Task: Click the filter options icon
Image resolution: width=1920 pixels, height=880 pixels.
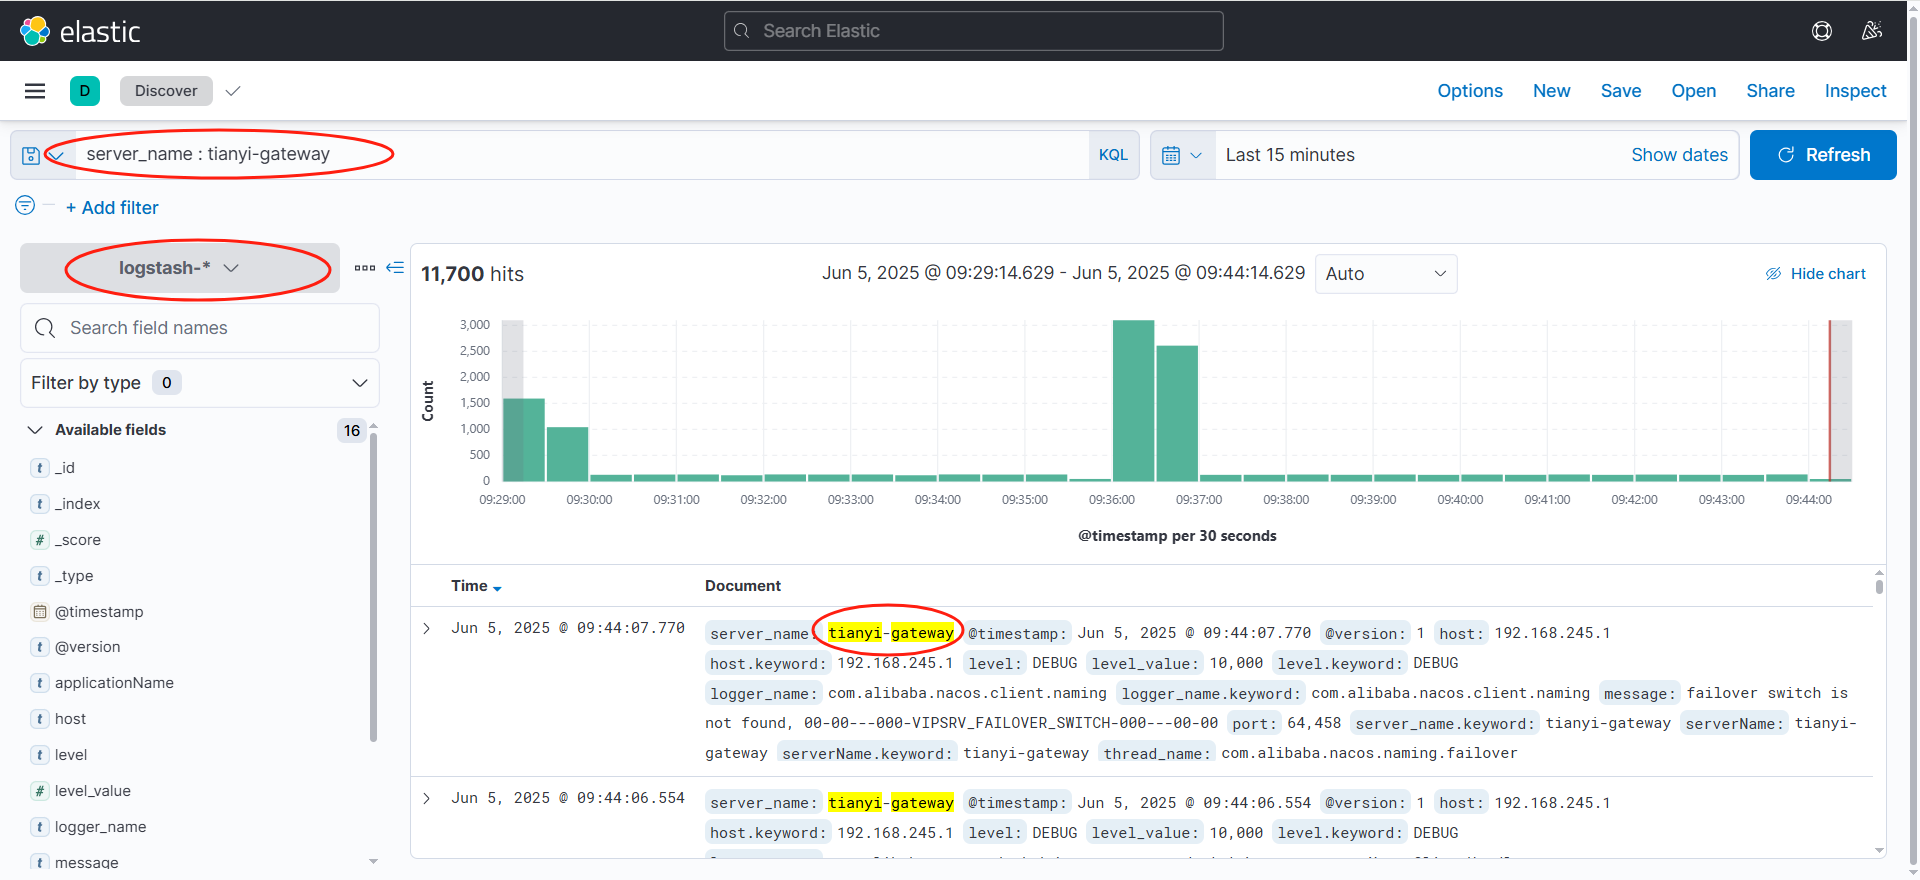Action: [x=25, y=205]
